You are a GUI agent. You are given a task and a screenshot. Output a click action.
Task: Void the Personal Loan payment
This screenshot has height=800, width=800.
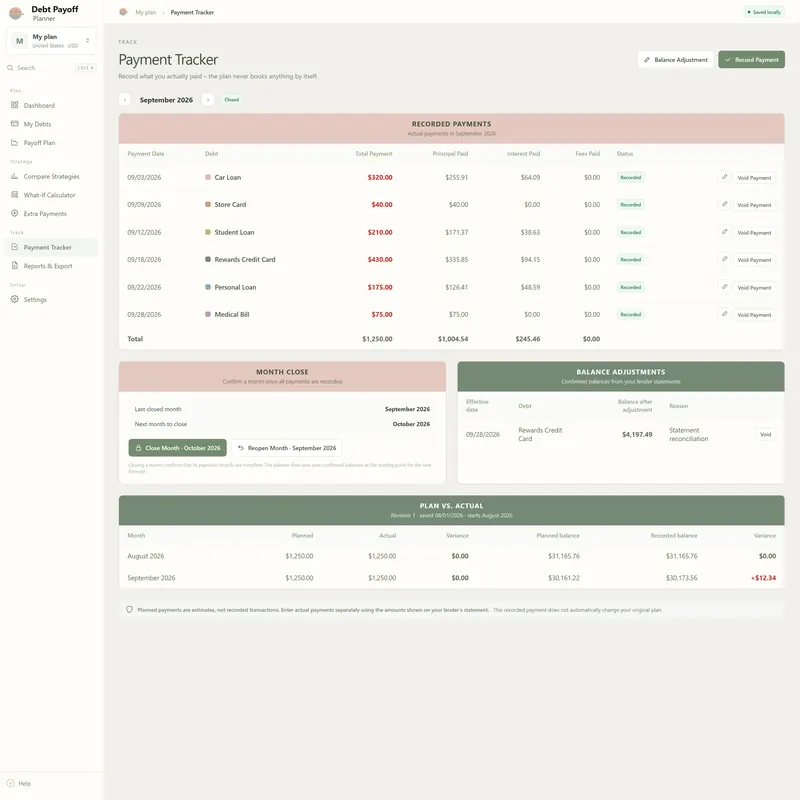pyautogui.click(x=754, y=287)
